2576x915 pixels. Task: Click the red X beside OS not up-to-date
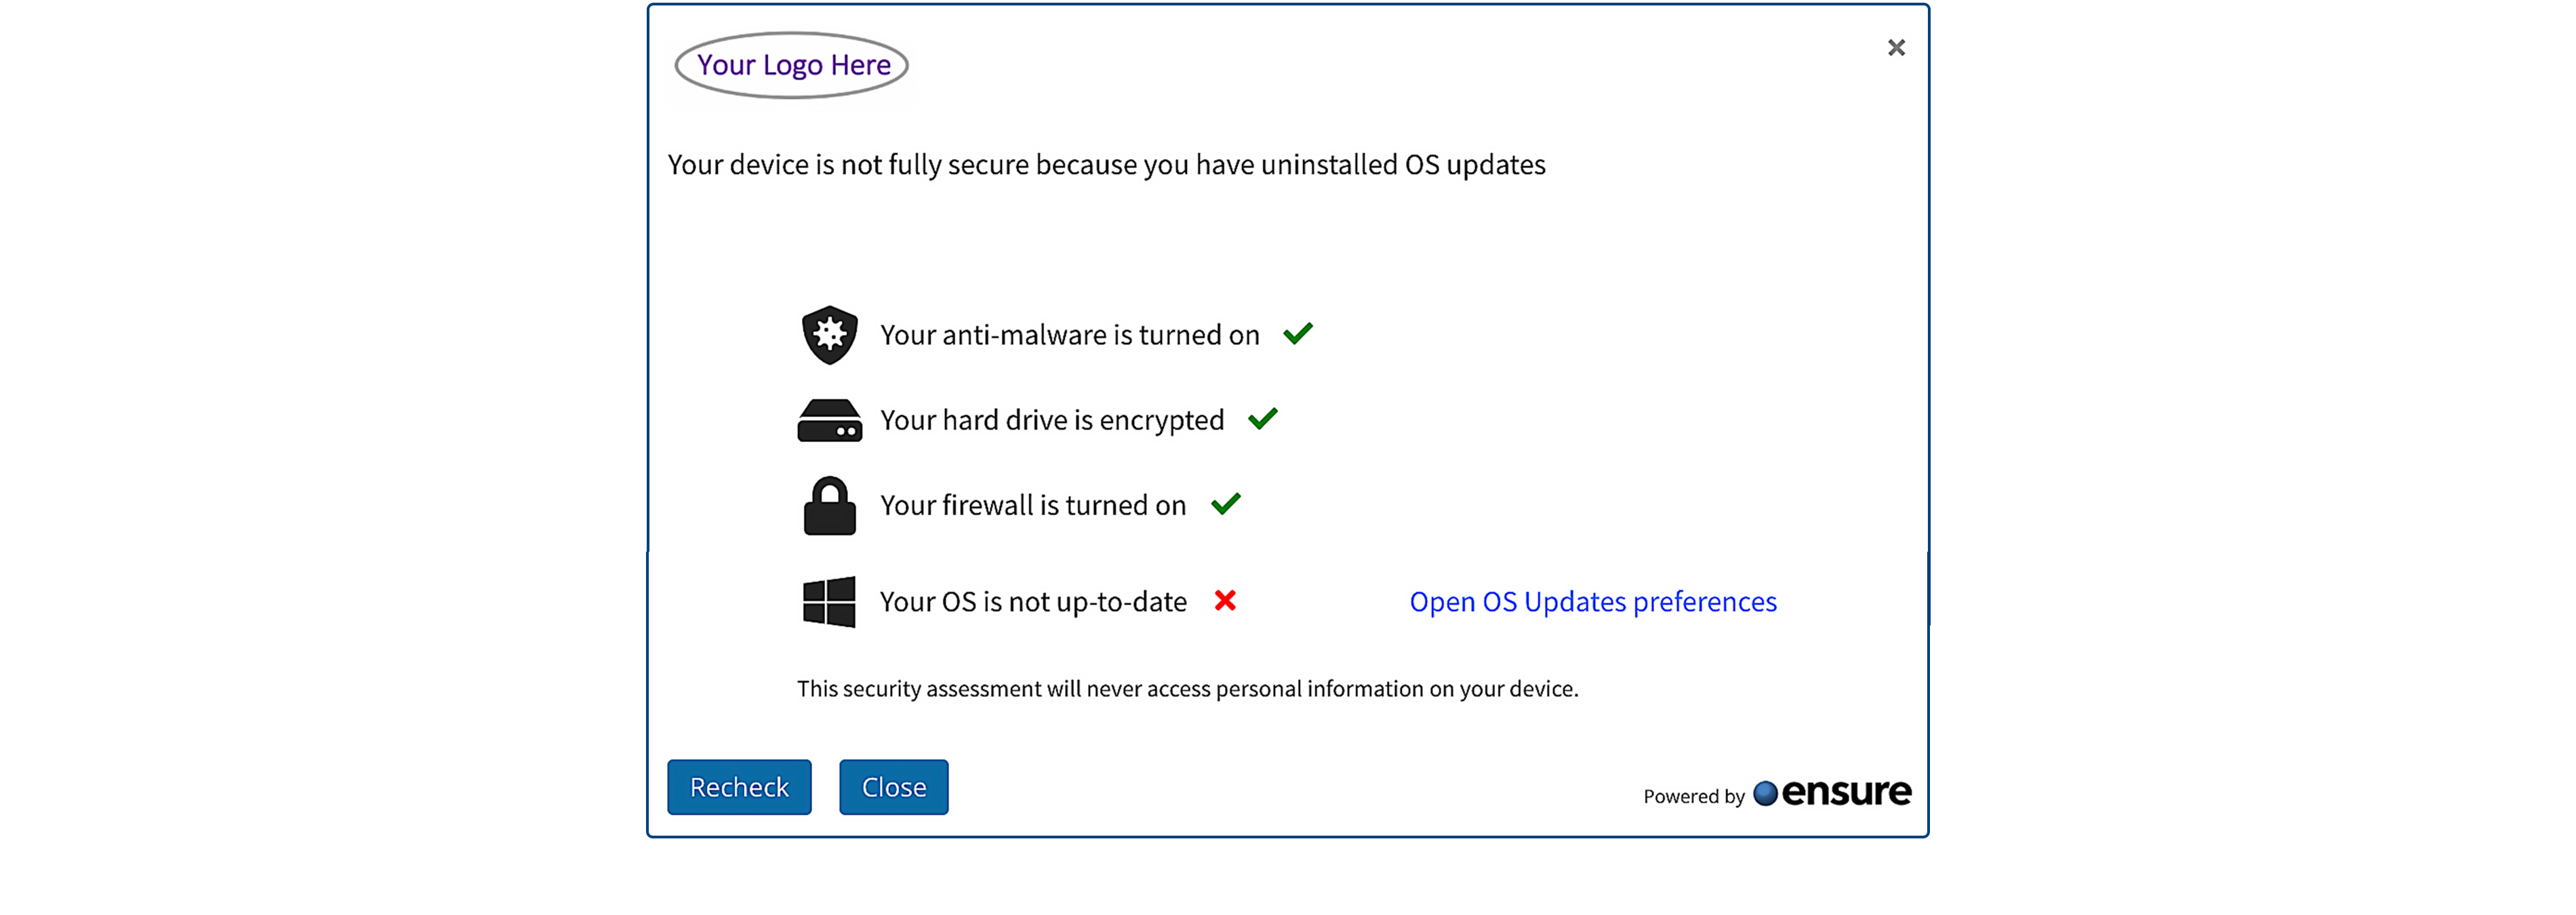coord(1225,600)
